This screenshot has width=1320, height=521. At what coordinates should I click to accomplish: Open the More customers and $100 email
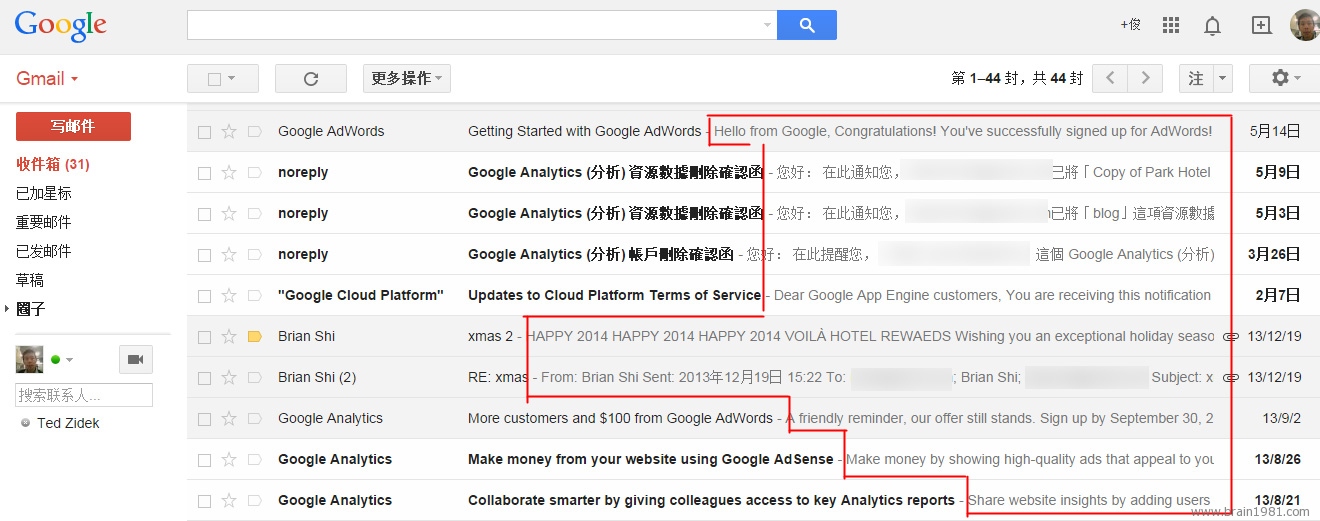tap(620, 418)
